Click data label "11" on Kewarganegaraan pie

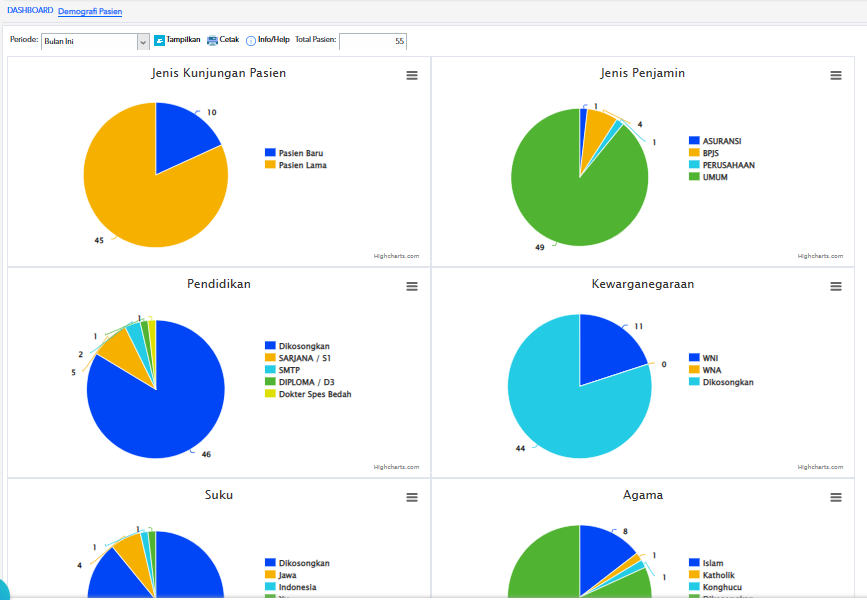(x=639, y=326)
